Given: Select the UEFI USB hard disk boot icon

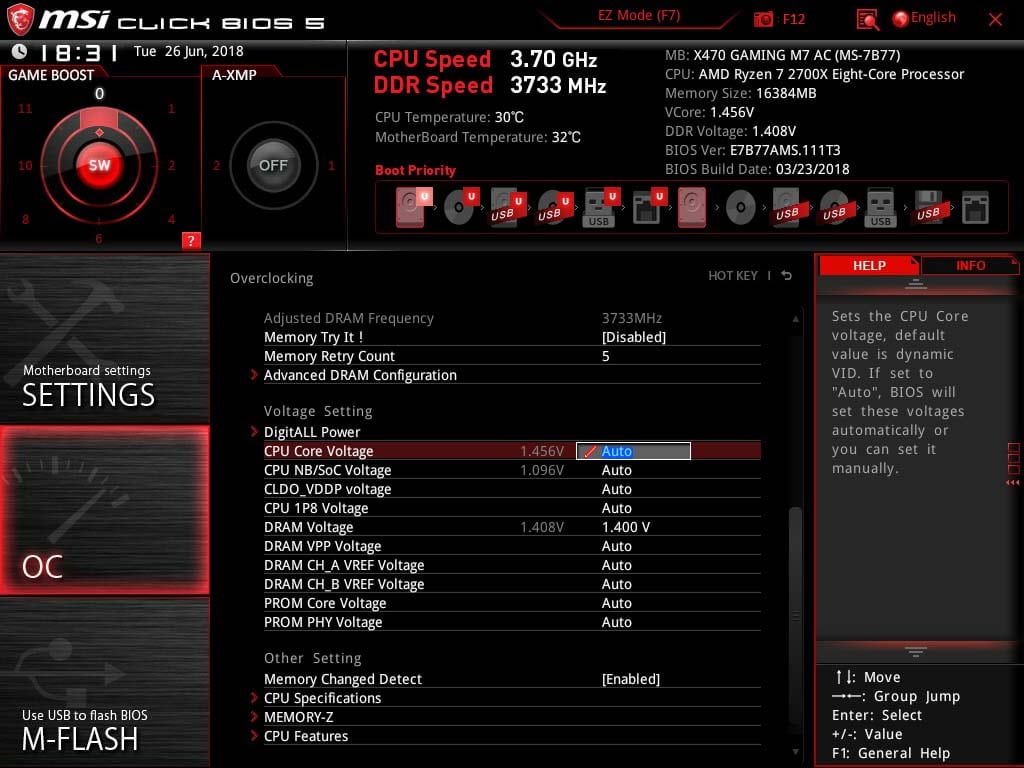Looking at the screenshot, I should tap(507, 208).
